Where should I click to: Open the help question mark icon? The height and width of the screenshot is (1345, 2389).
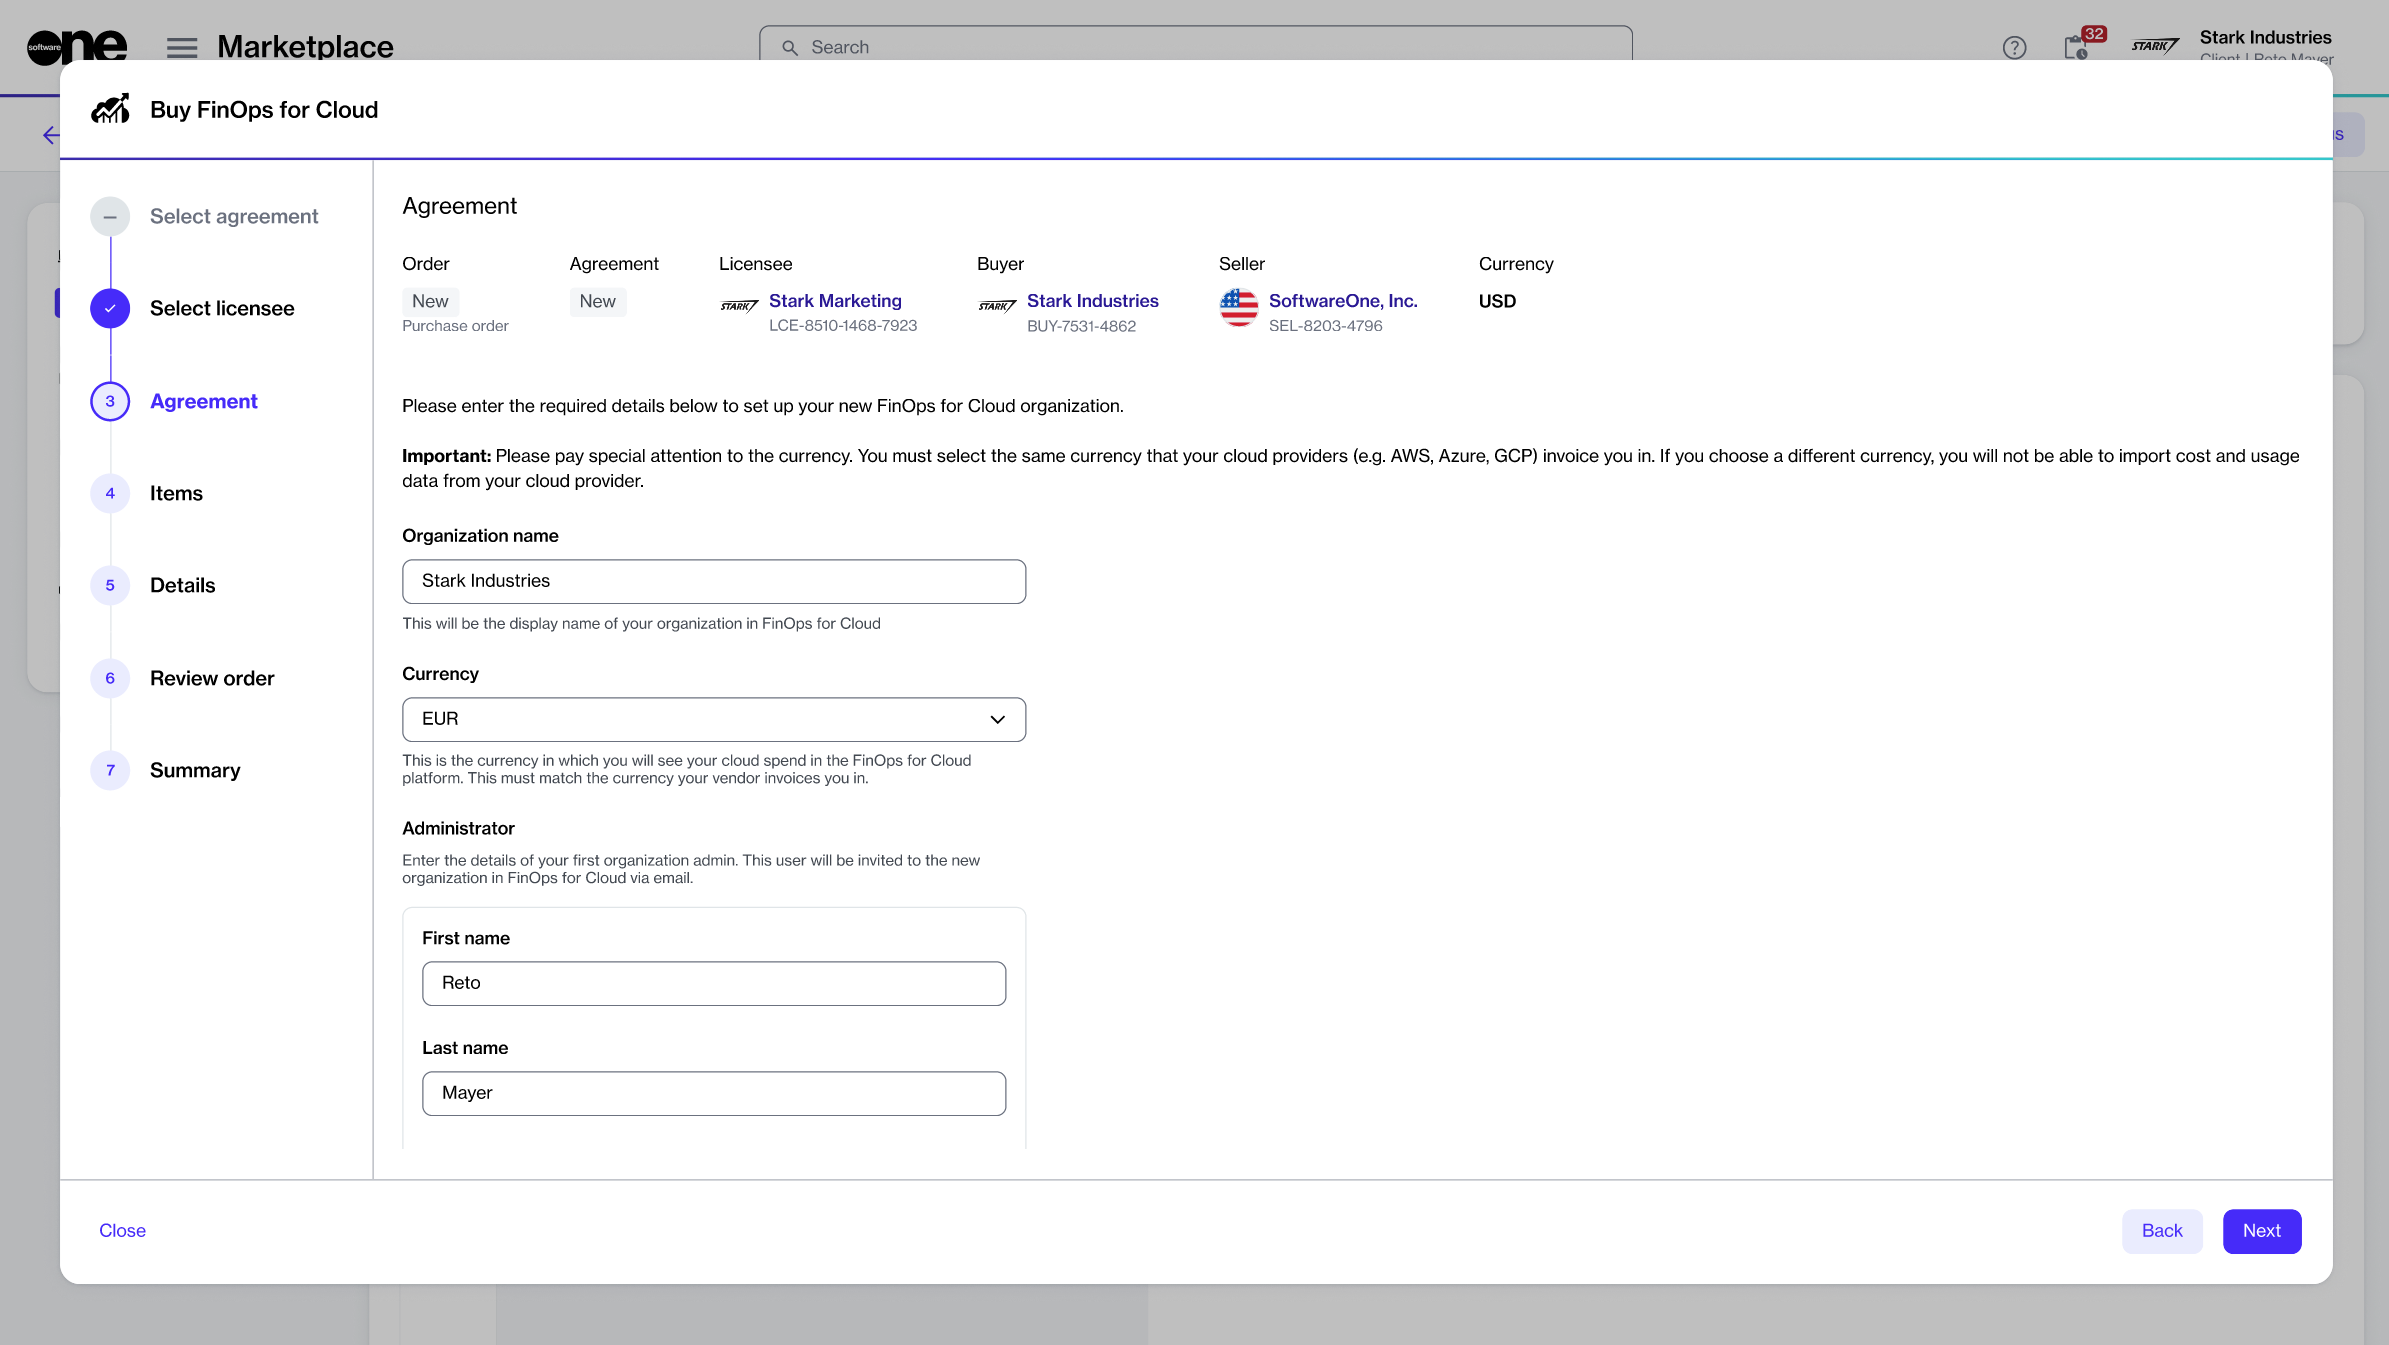[x=2014, y=47]
